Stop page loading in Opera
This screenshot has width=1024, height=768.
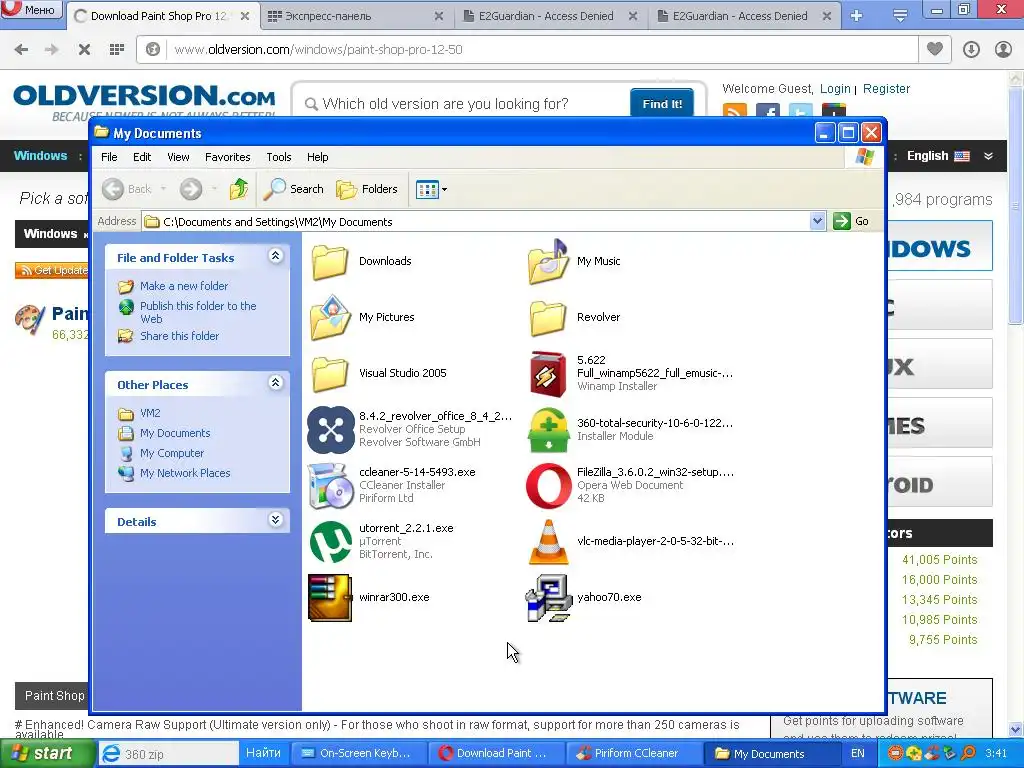[x=84, y=49]
